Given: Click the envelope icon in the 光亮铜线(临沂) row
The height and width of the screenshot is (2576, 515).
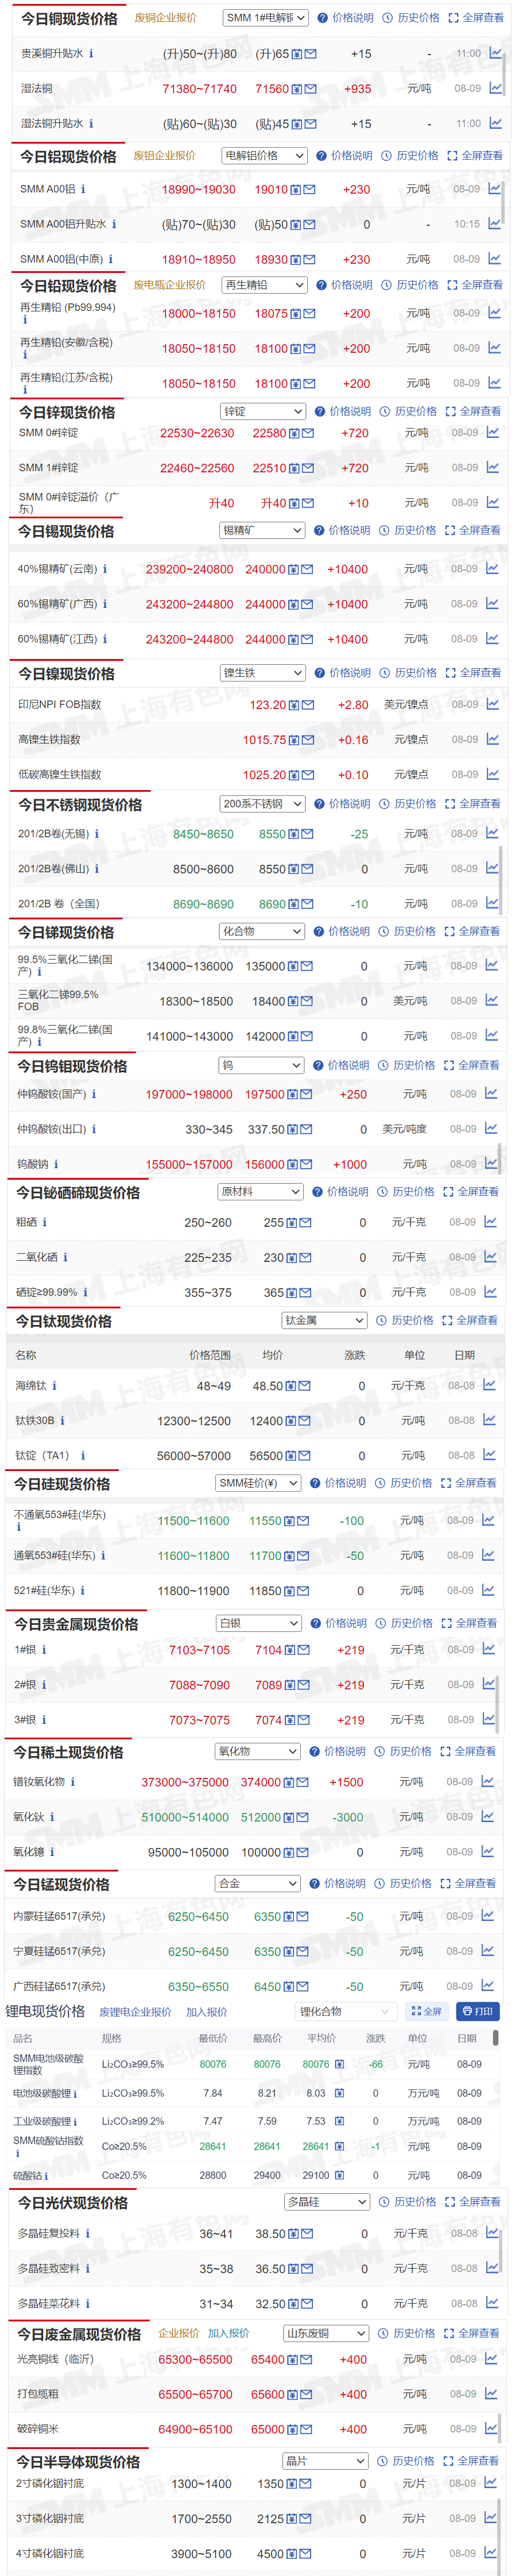Looking at the screenshot, I should coord(305,2359).
